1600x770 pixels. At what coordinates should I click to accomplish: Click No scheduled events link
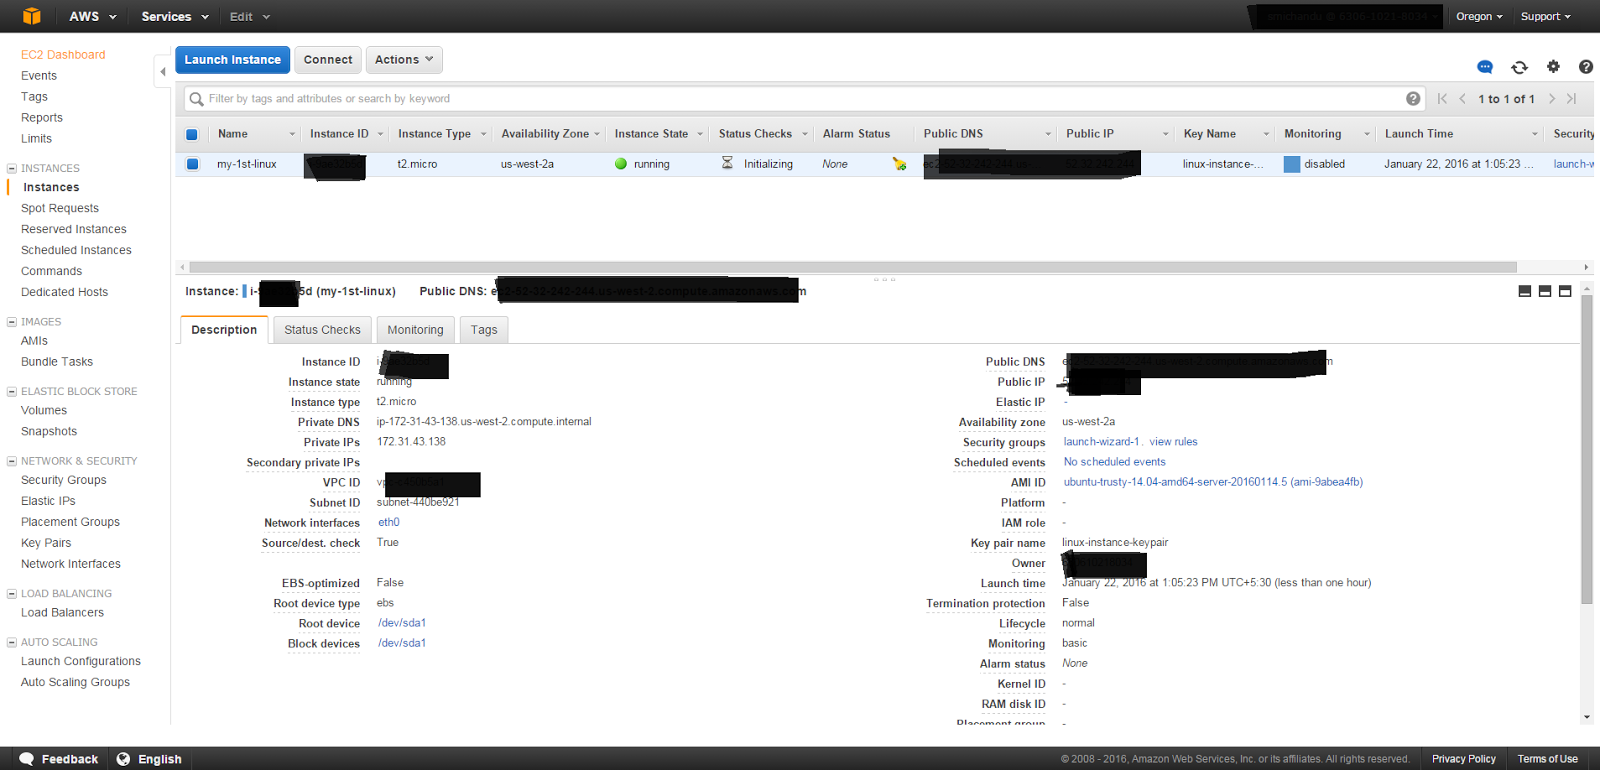point(1114,462)
